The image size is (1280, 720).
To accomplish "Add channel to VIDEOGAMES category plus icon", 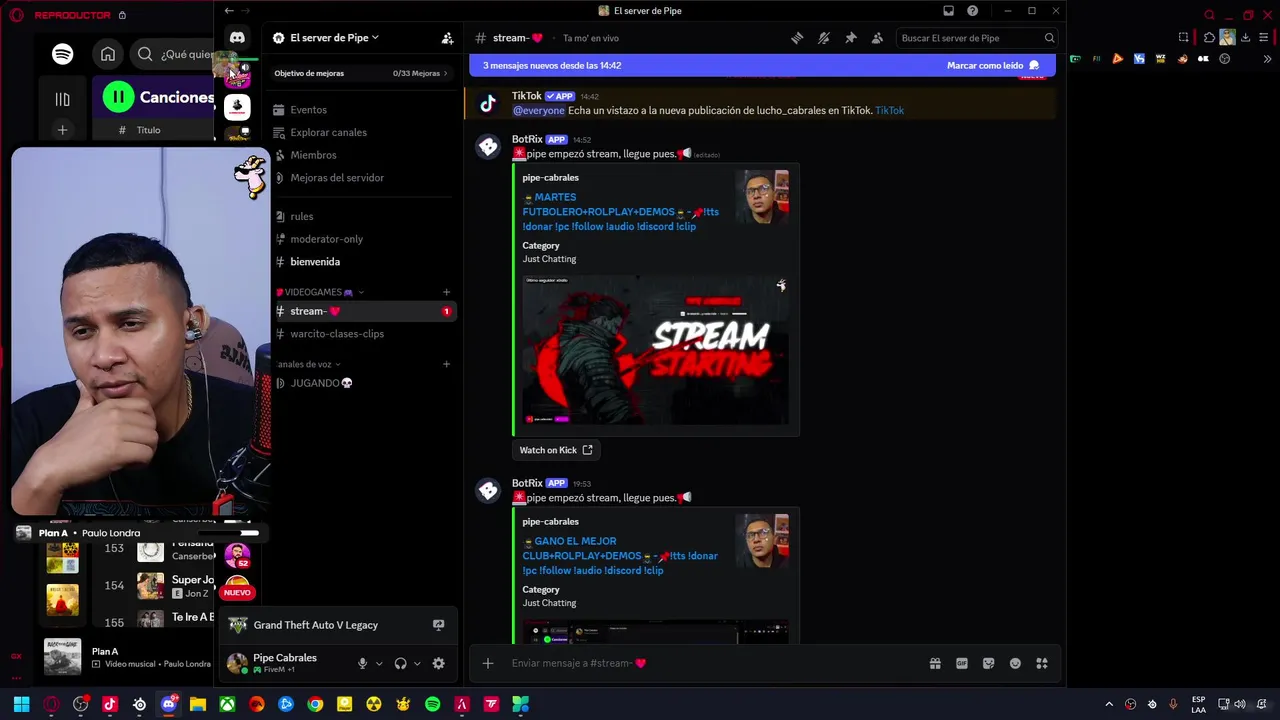I will pyautogui.click(x=446, y=292).
